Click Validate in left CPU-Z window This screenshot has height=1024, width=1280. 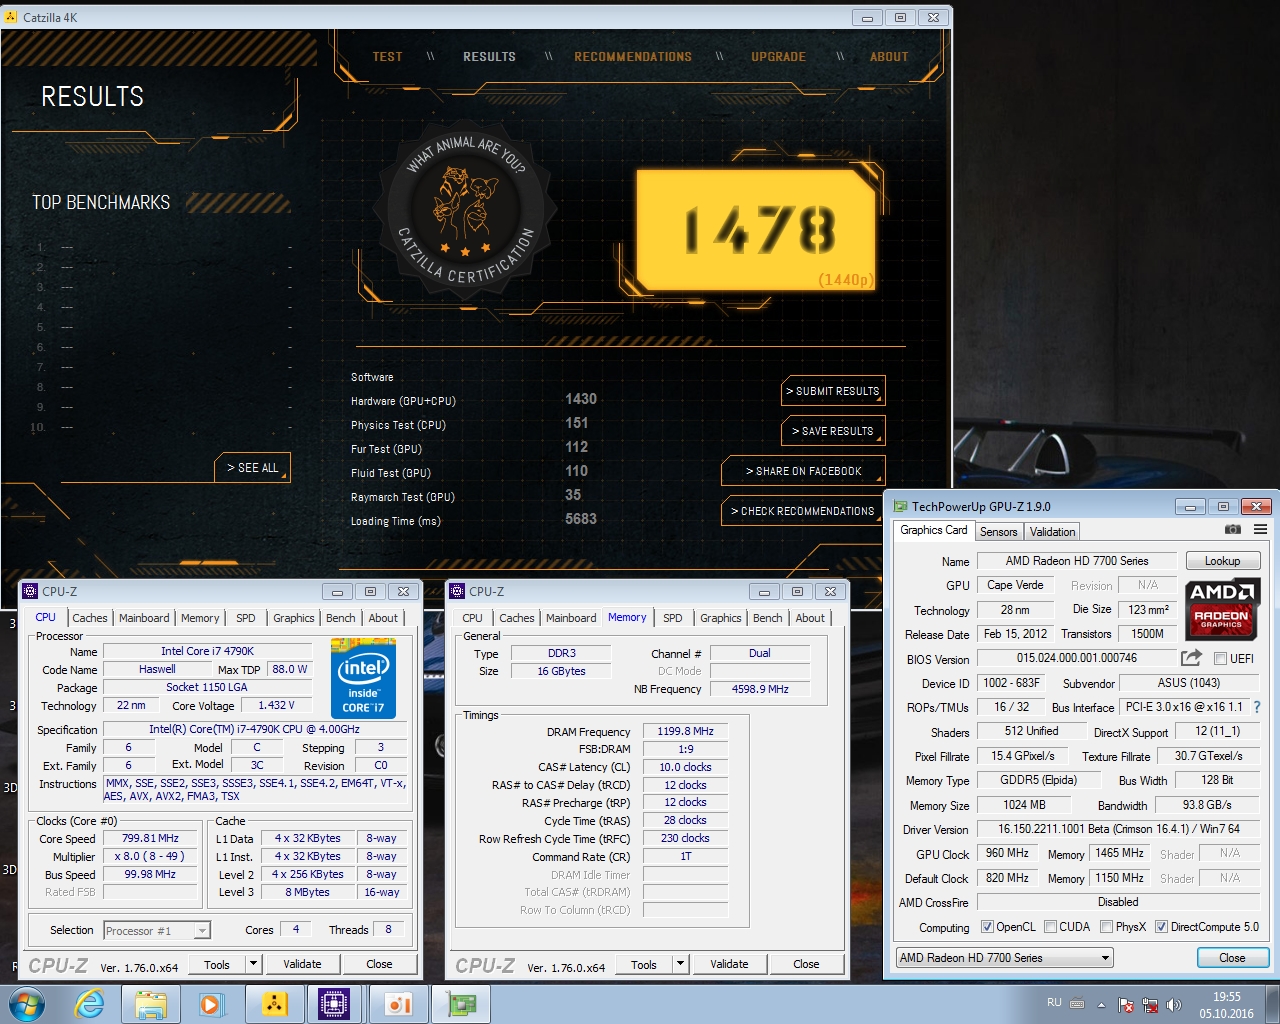(302, 964)
